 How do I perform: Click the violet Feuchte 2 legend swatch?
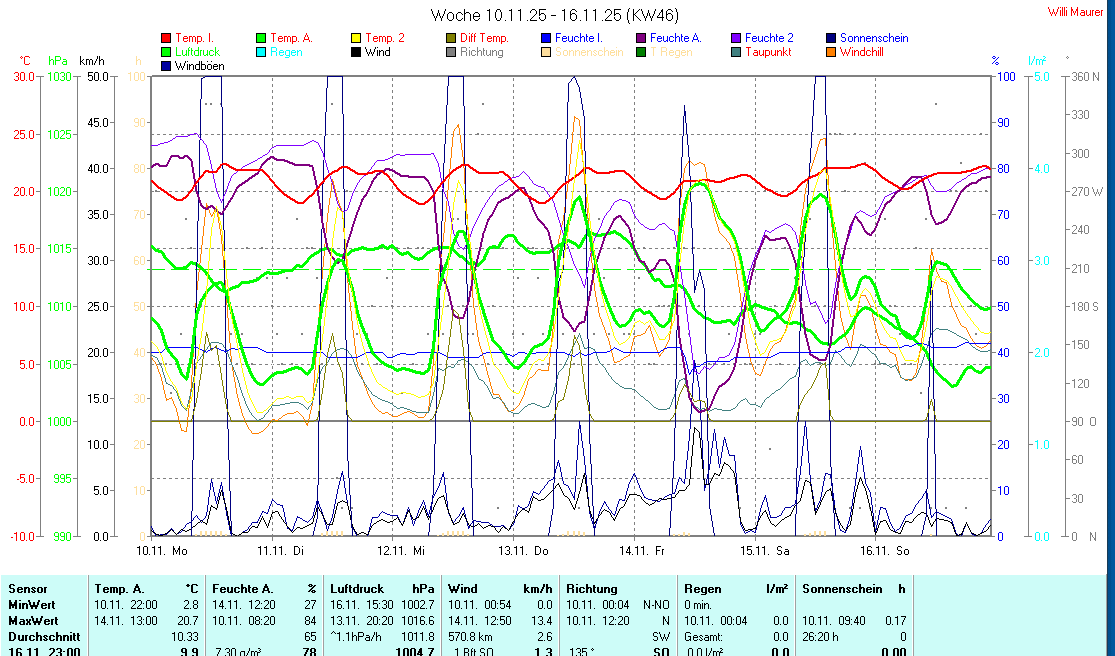735,38
